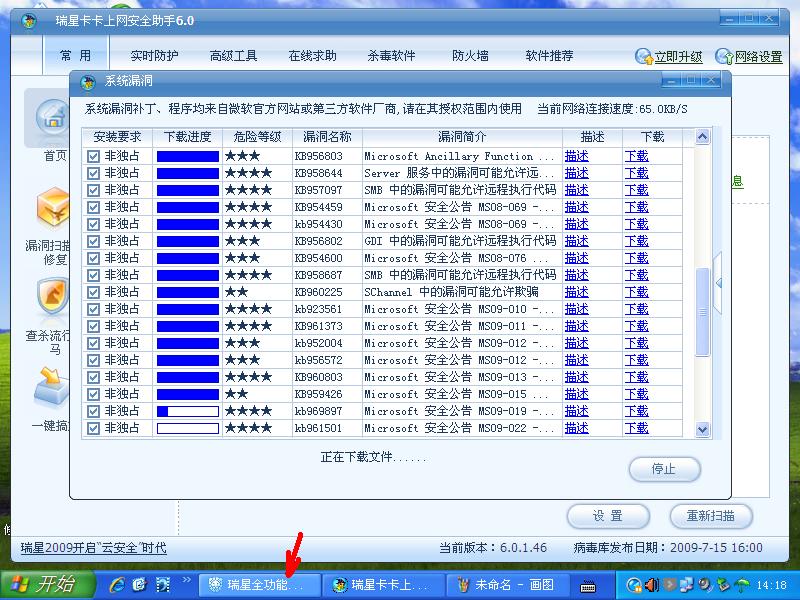Viewport: 800px width, 600px height.
Task: Click the 开始 Start button
Action: [x=48, y=585]
